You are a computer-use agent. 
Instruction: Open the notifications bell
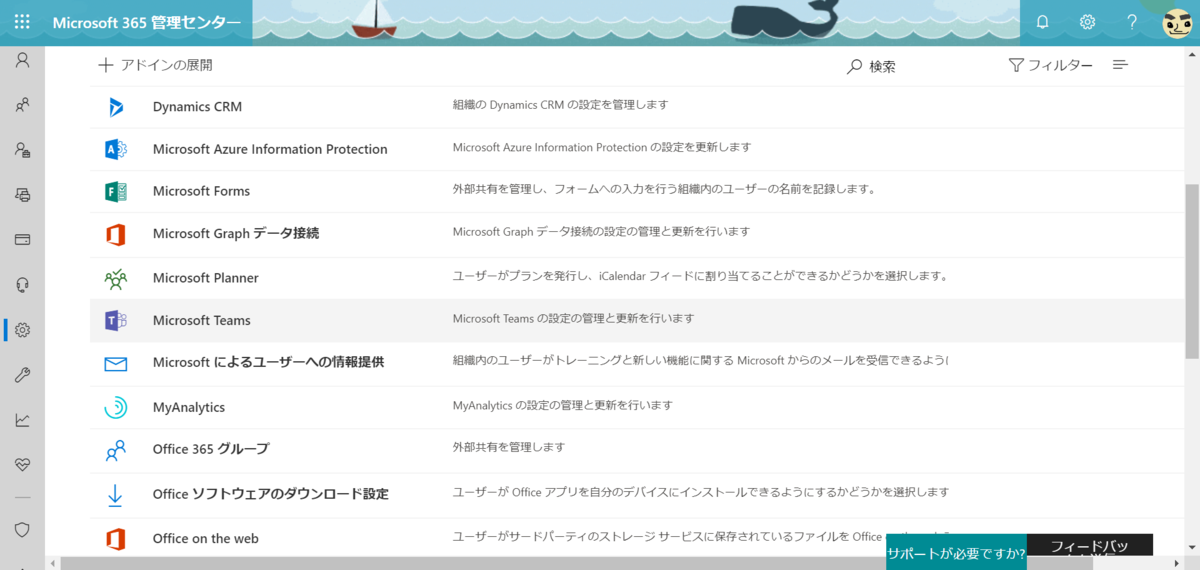pyautogui.click(x=1042, y=22)
